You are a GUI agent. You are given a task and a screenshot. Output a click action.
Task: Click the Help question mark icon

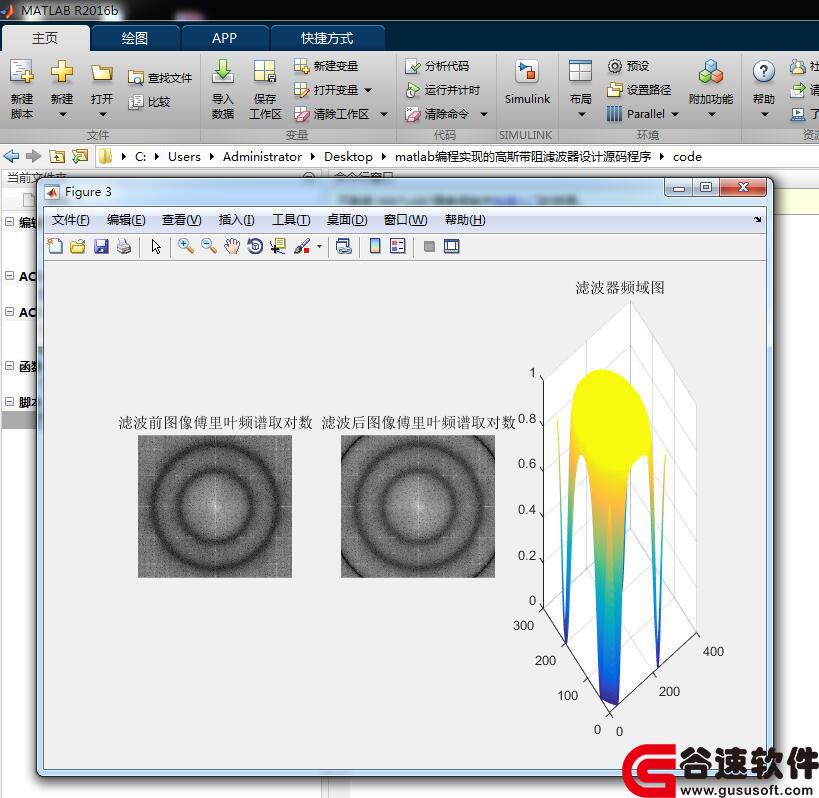(764, 72)
